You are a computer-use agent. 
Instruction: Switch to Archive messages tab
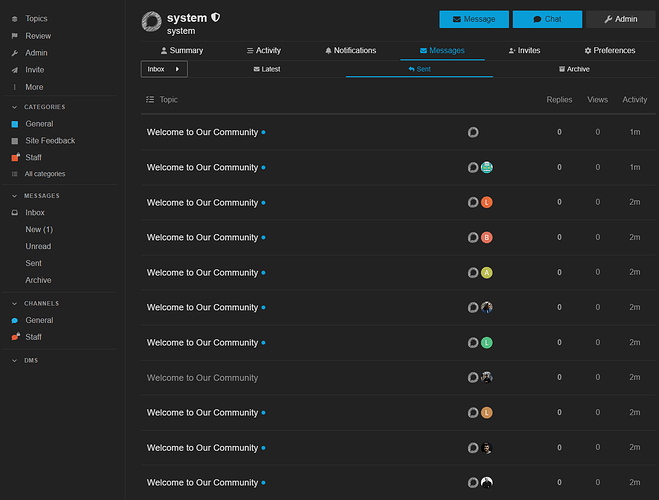pos(574,69)
